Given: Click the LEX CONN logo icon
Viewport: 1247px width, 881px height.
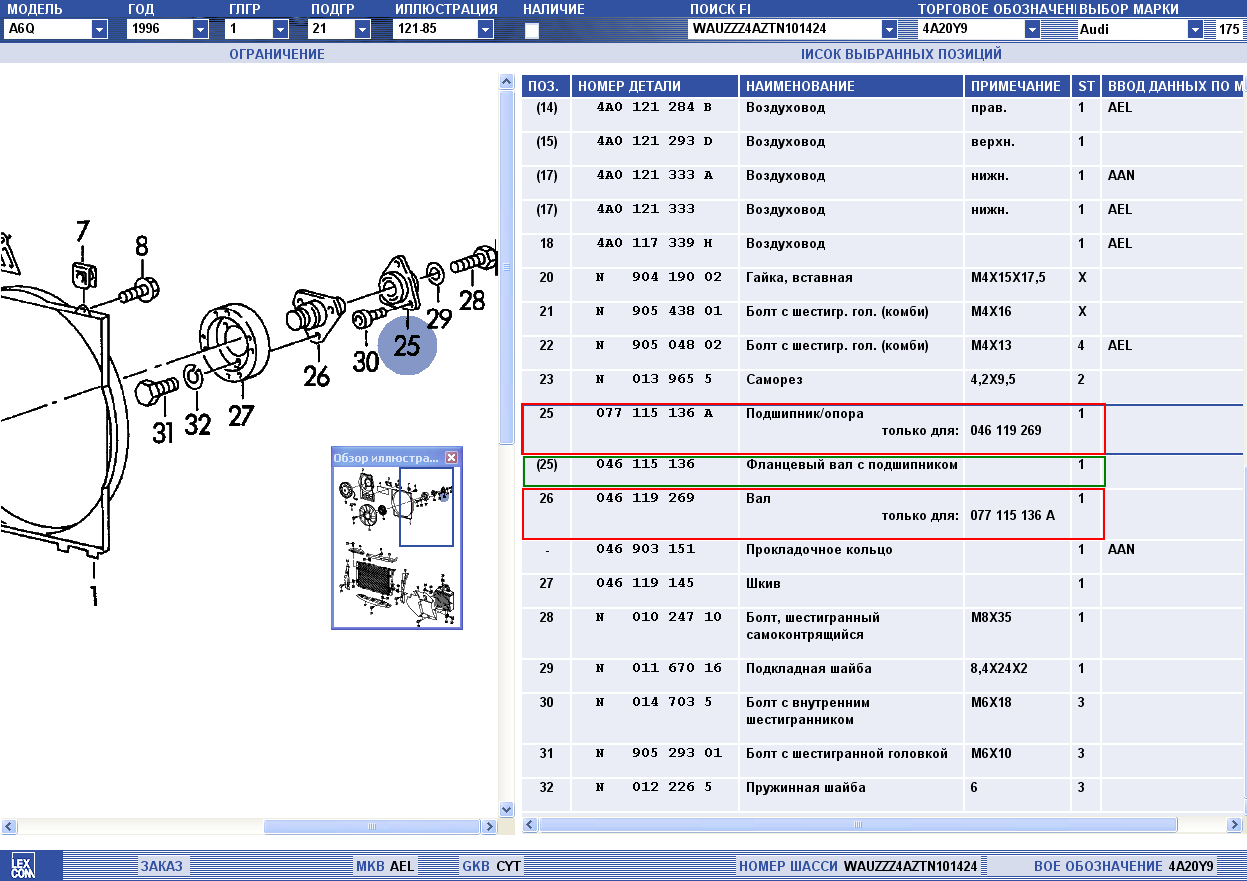Looking at the screenshot, I should point(22,866).
